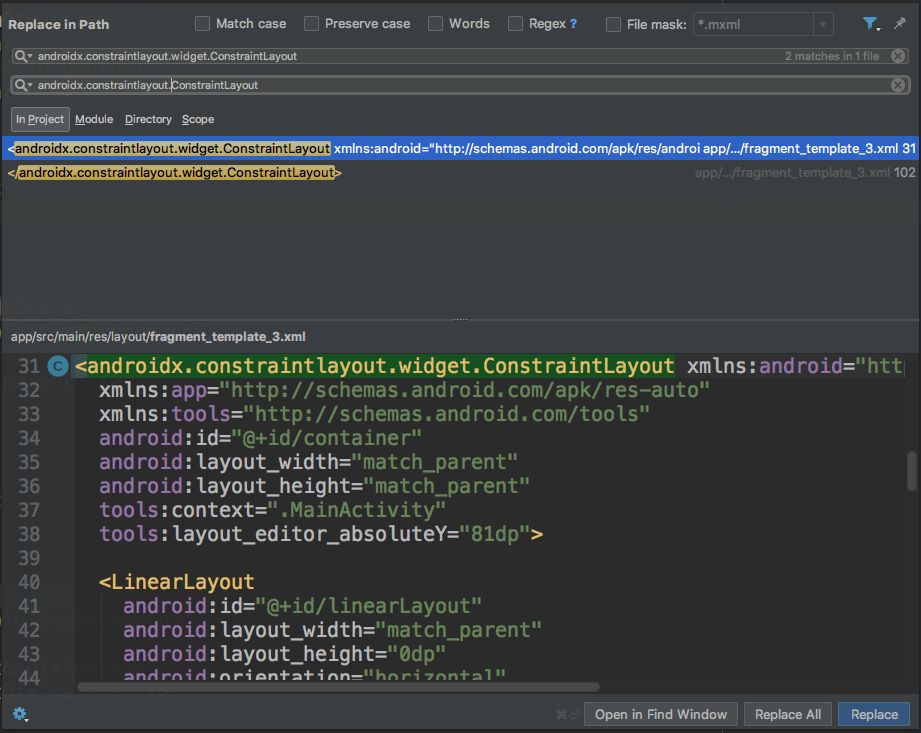The image size is (921, 733).
Task: Select the In Project scope tab
Action: 40,119
